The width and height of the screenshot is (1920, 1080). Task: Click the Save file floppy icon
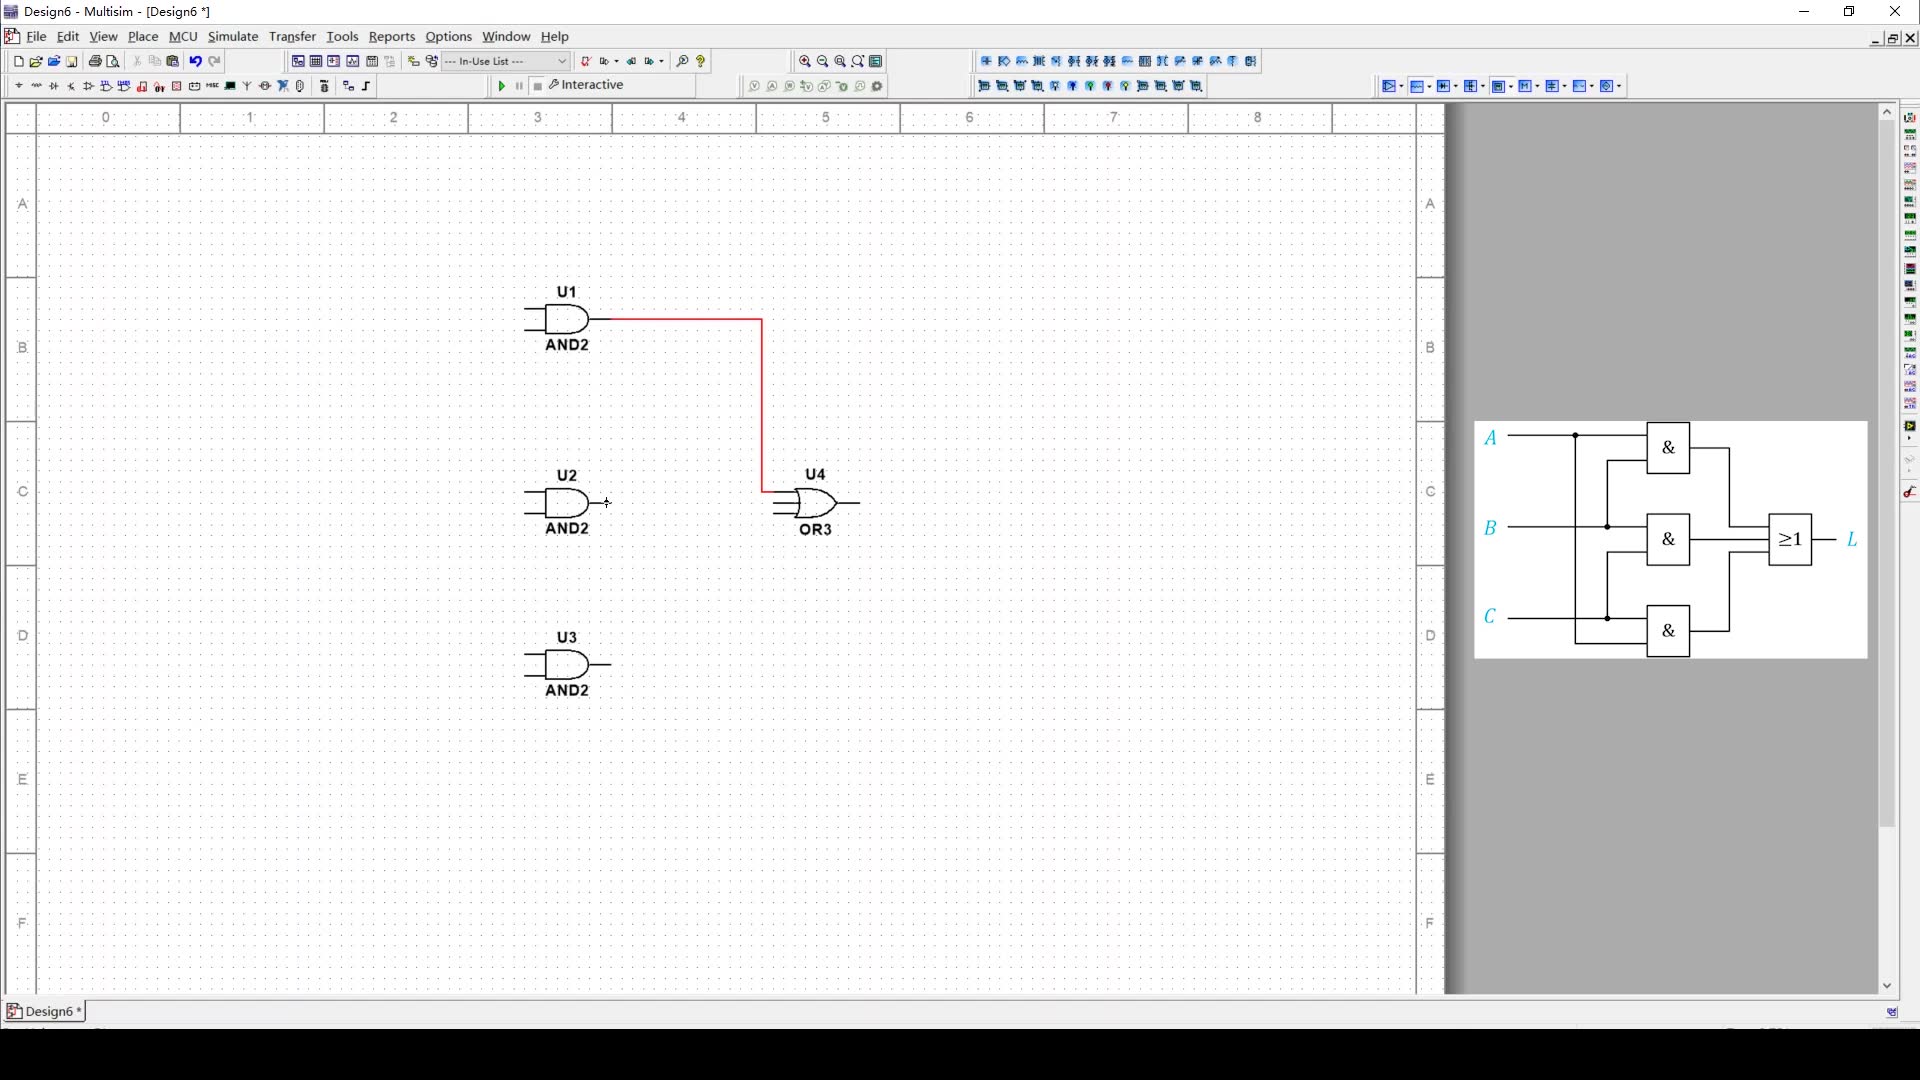click(x=72, y=61)
